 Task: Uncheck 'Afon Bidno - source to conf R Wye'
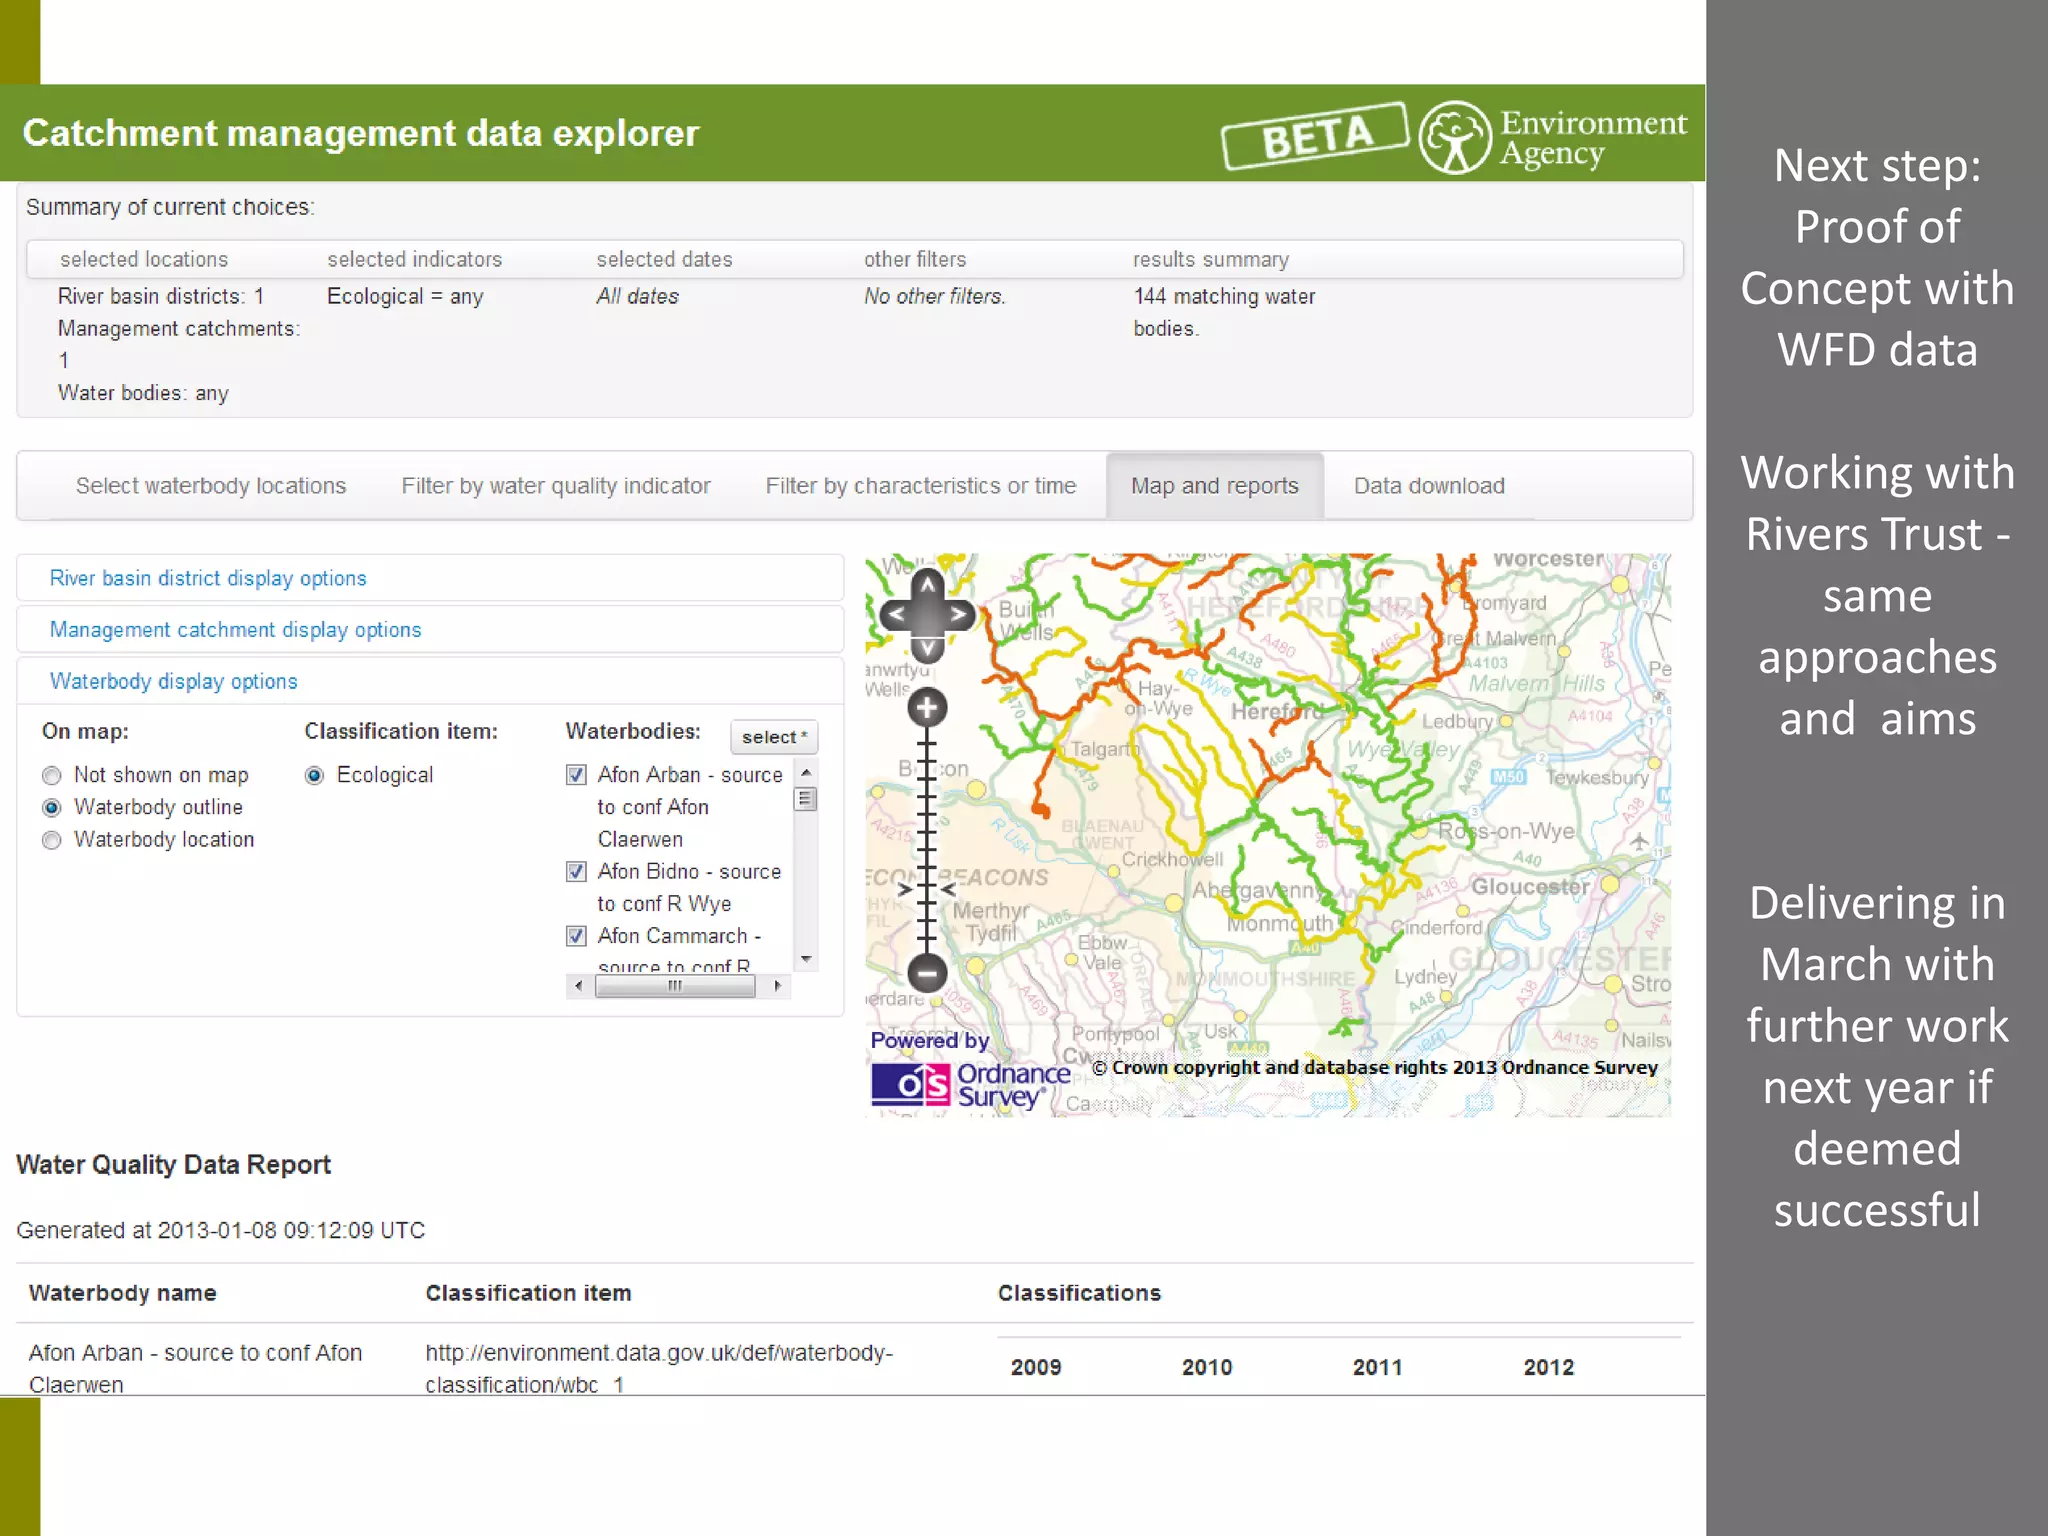click(x=576, y=872)
